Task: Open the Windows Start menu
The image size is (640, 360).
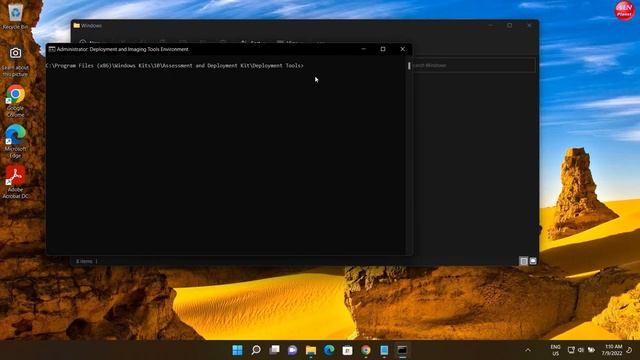Action: [237, 350]
